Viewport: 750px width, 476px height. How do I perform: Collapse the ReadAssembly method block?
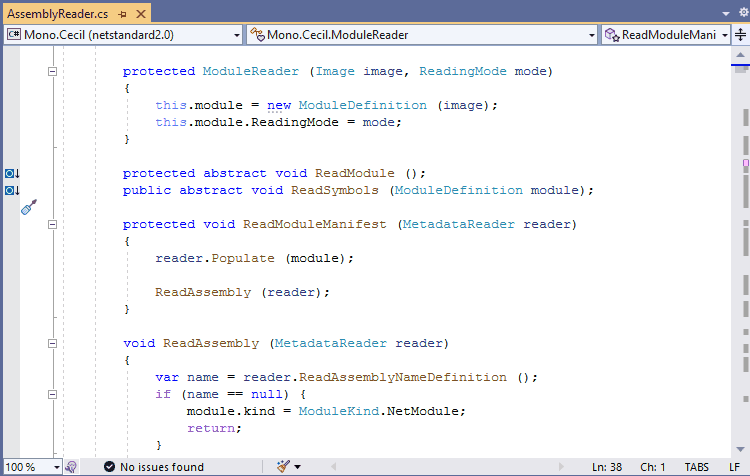(51, 343)
